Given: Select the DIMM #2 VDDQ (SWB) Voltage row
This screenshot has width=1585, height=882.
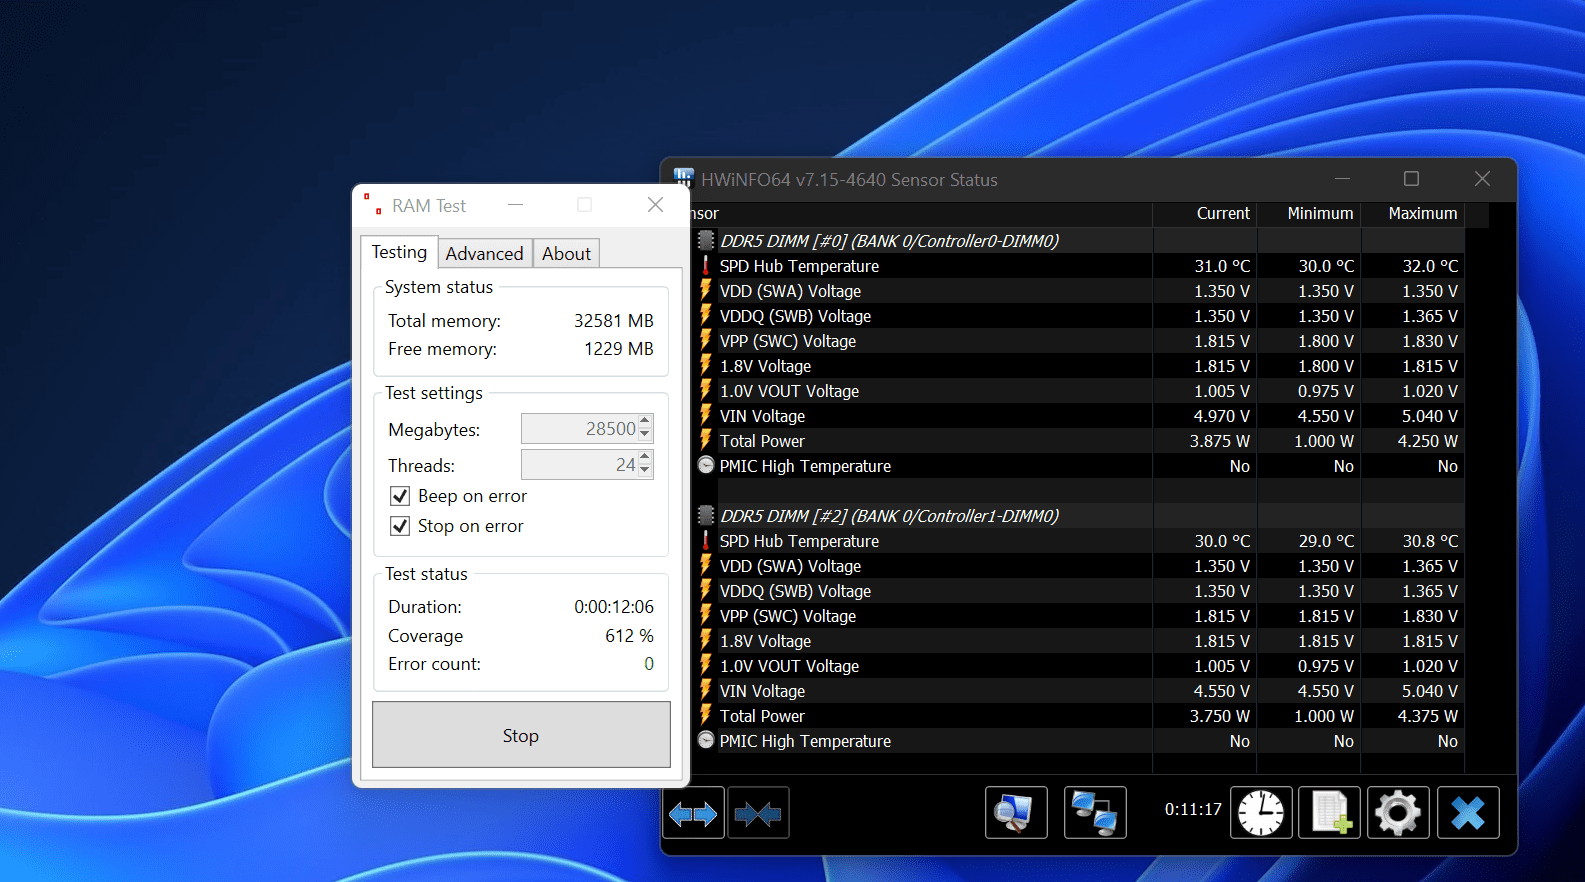Looking at the screenshot, I should (1078, 591).
